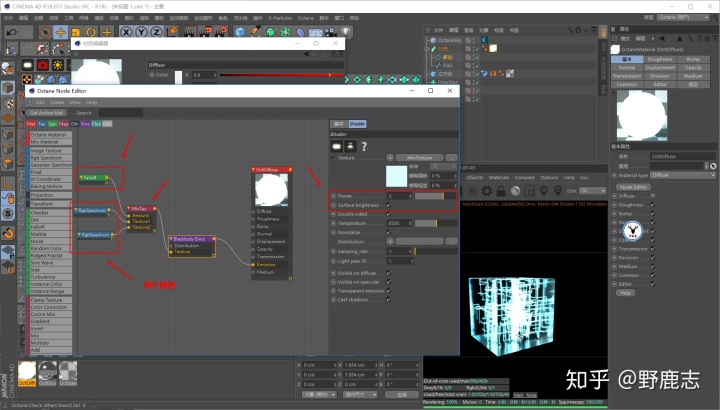
Task: Toggle X axis lock
Action: coord(126,32)
